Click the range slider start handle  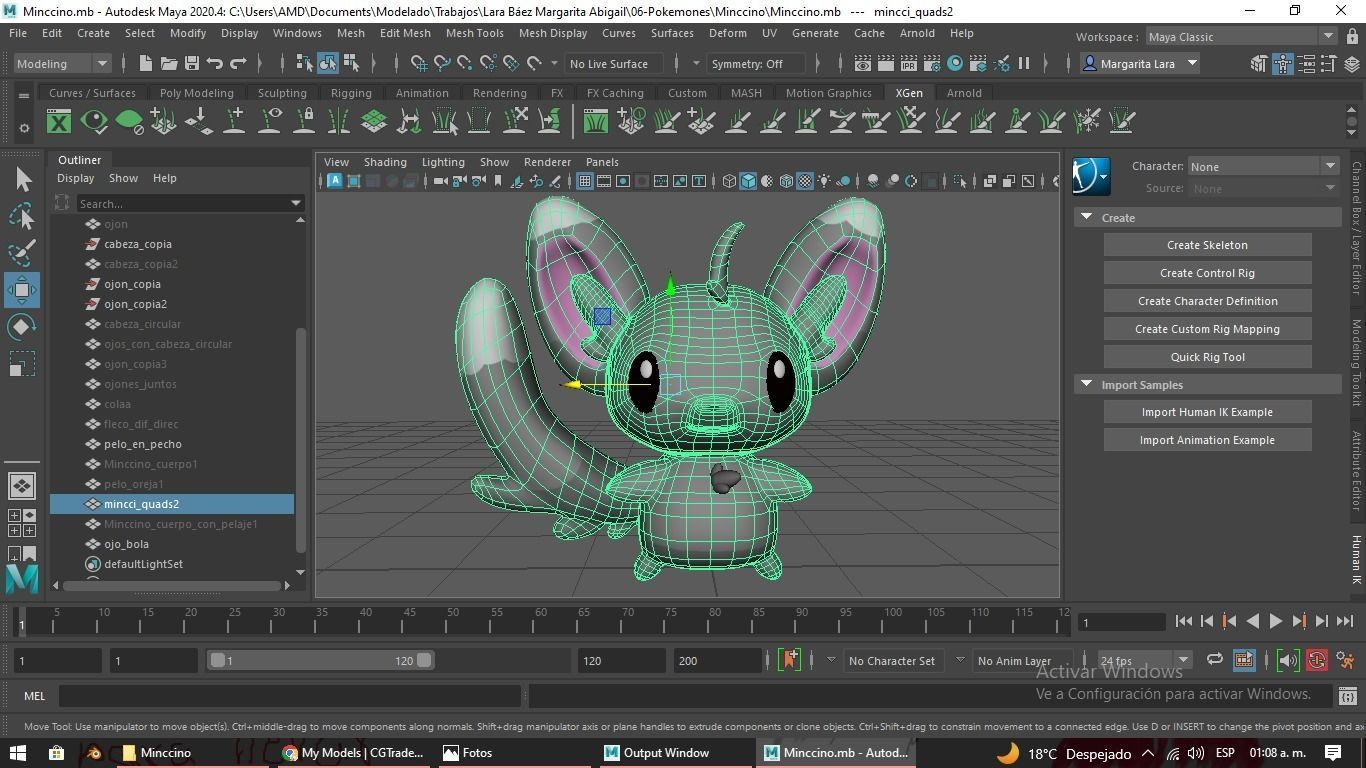coord(216,660)
